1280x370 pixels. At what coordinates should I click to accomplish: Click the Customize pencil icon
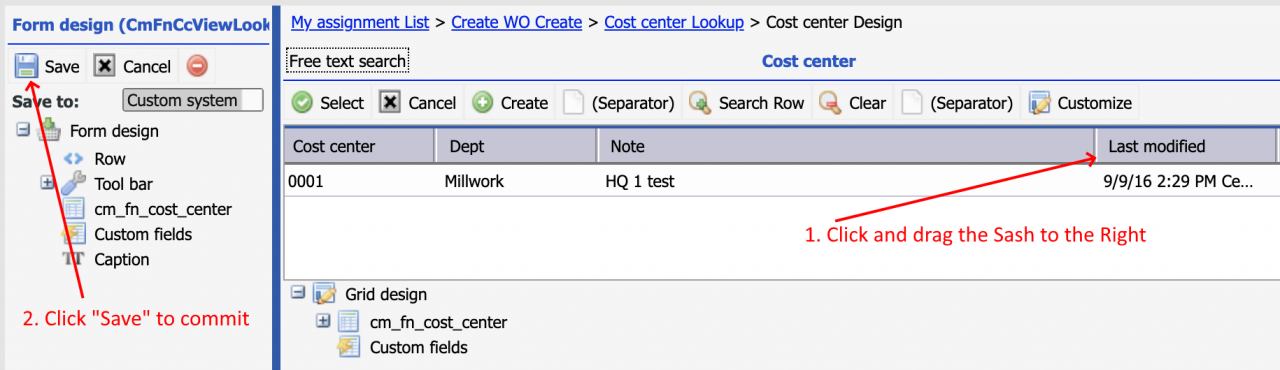1040,102
